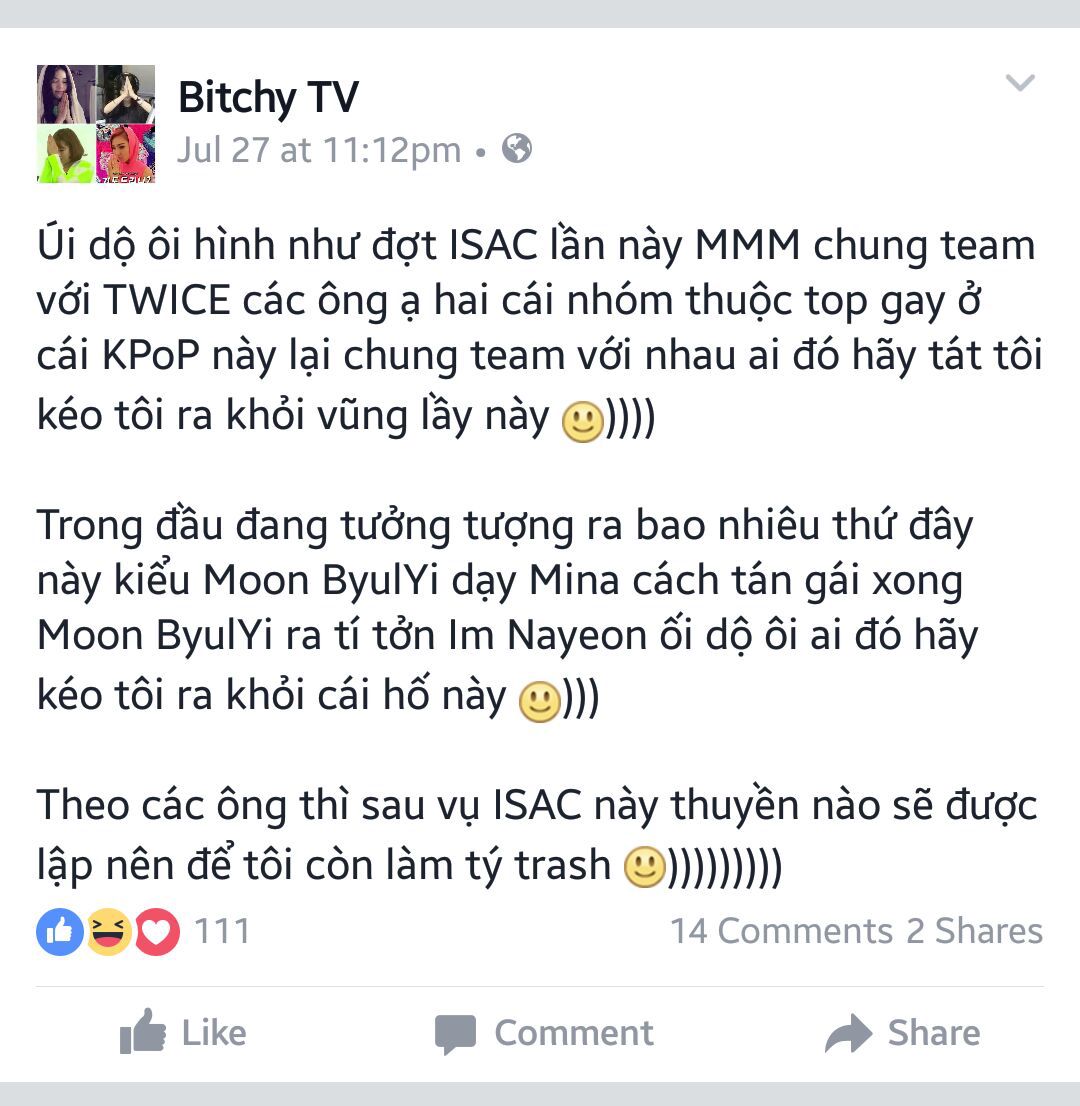Click the smiley emoji in first paragraph
The height and width of the screenshot is (1106, 1080).
(583, 422)
